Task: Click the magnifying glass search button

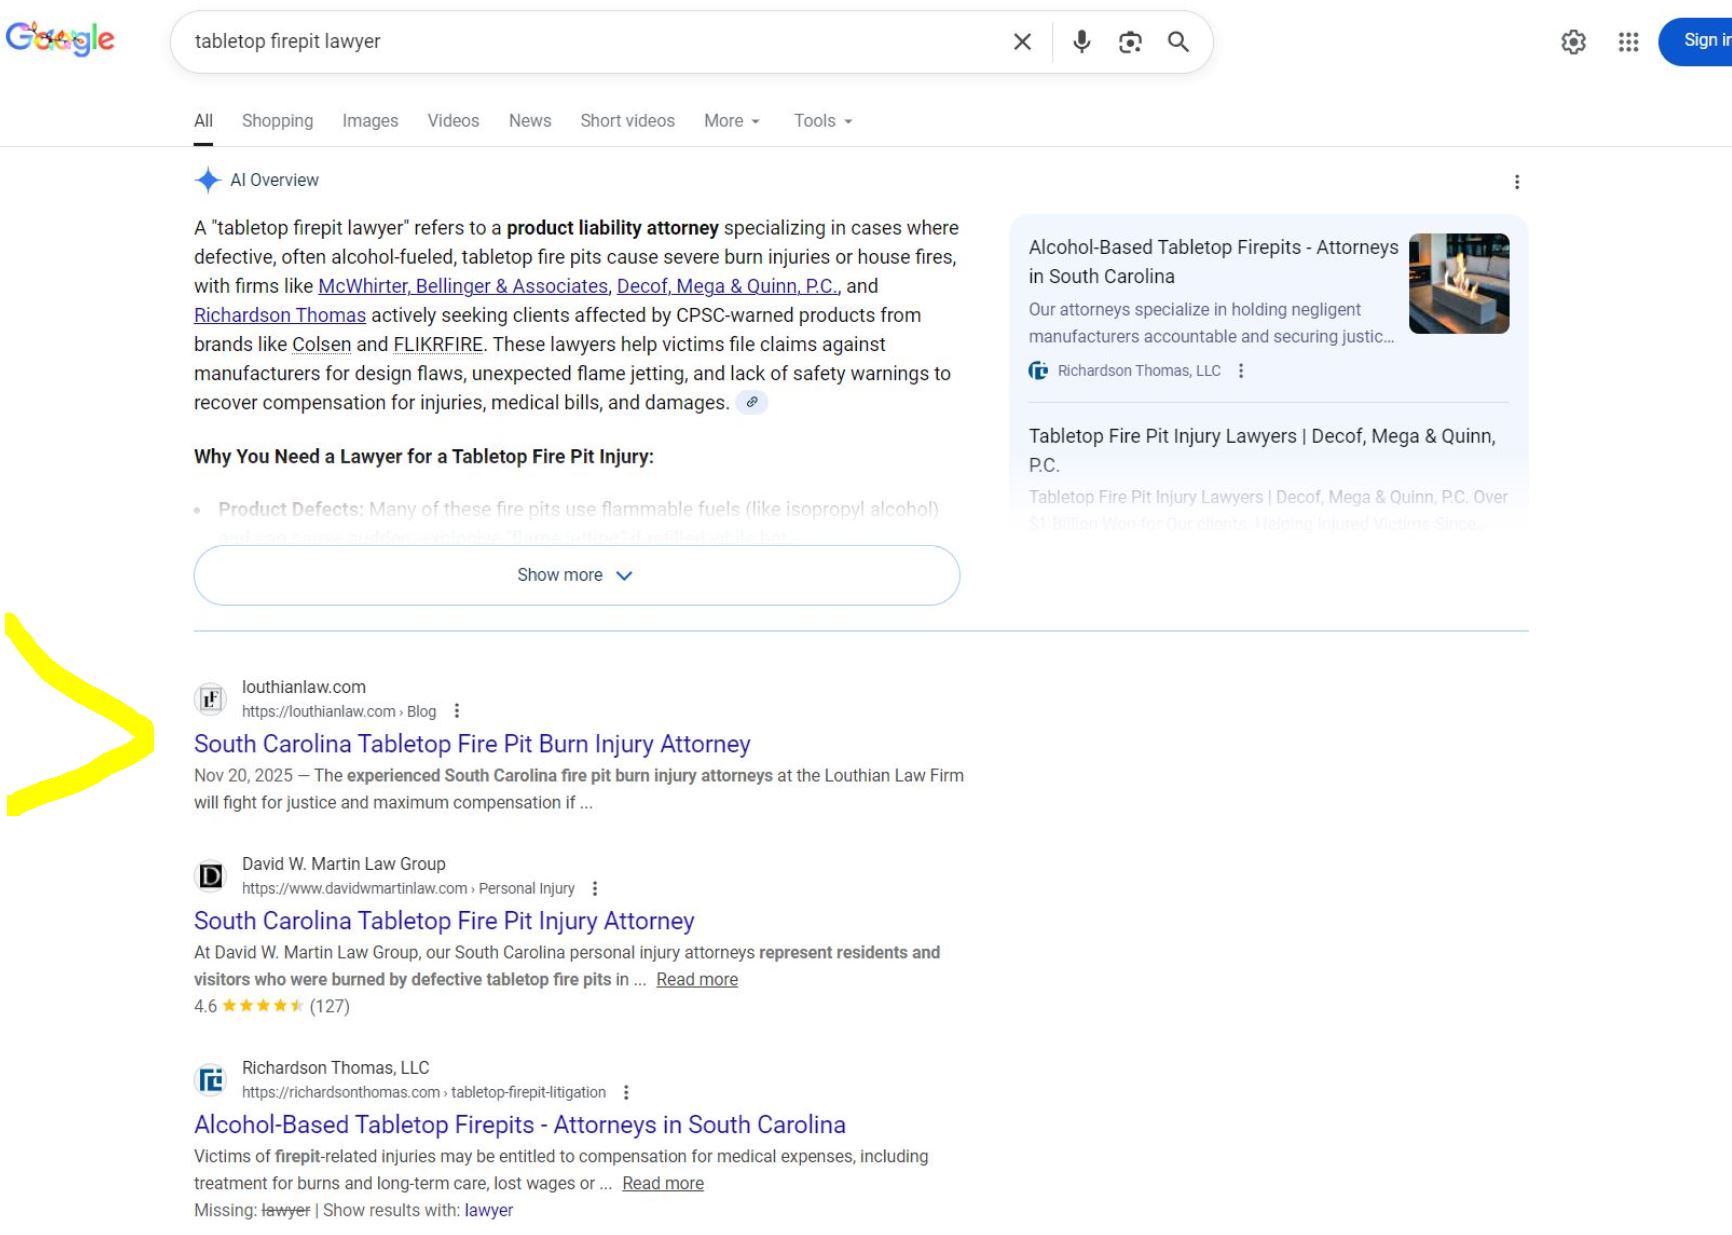Action: tap(1178, 42)
